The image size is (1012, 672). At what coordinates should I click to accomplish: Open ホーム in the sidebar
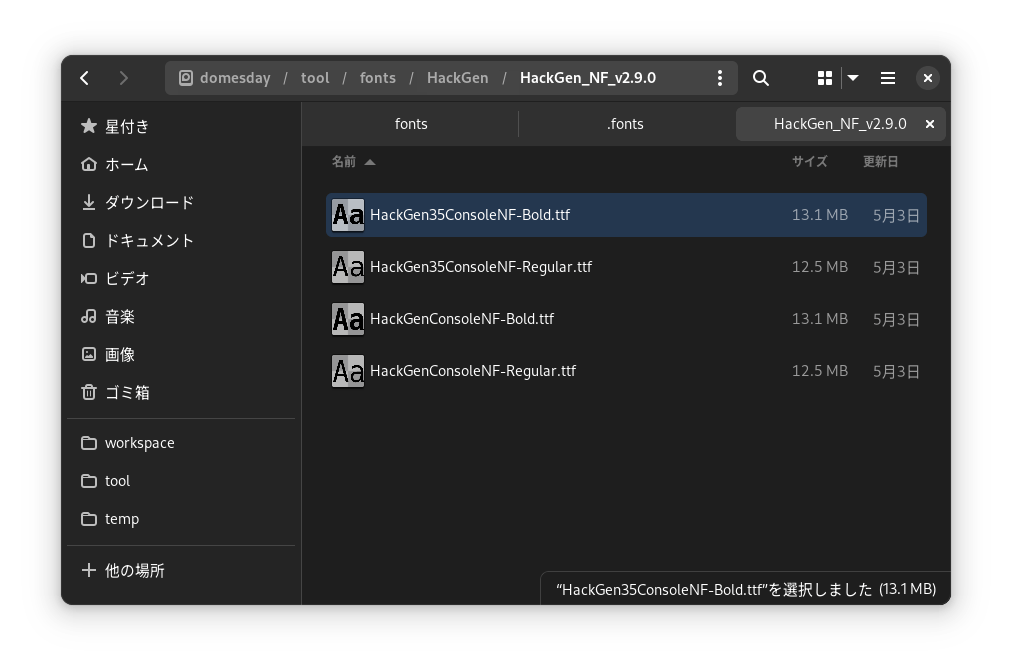181,165
